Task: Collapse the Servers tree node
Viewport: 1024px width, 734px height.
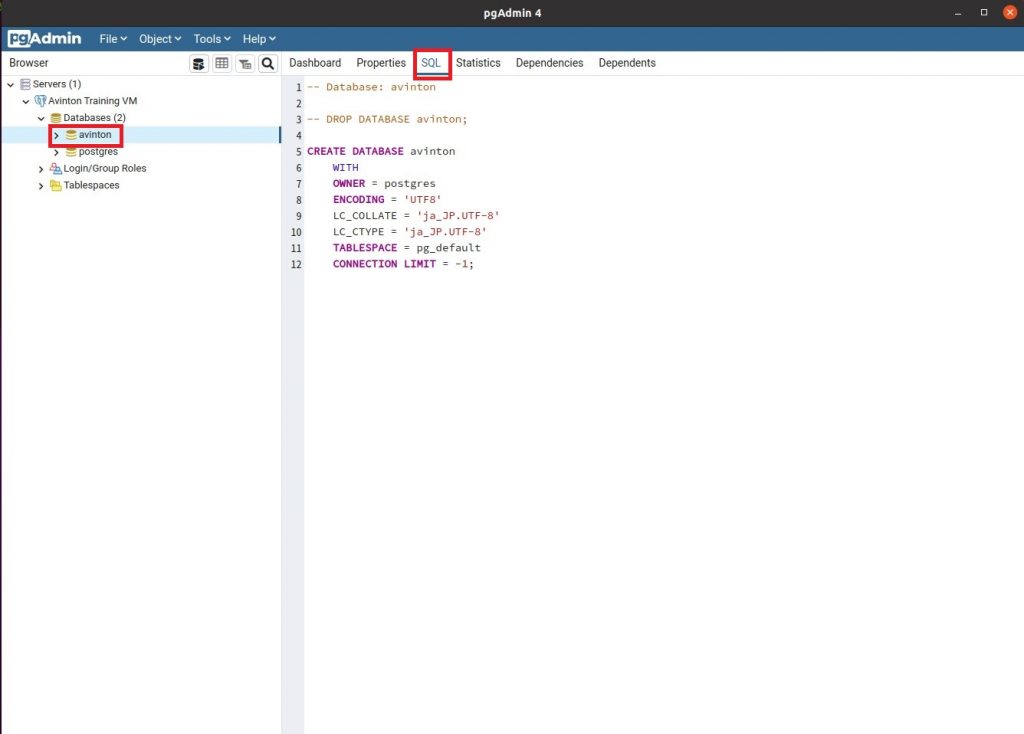Action: [x=11, y=84]
